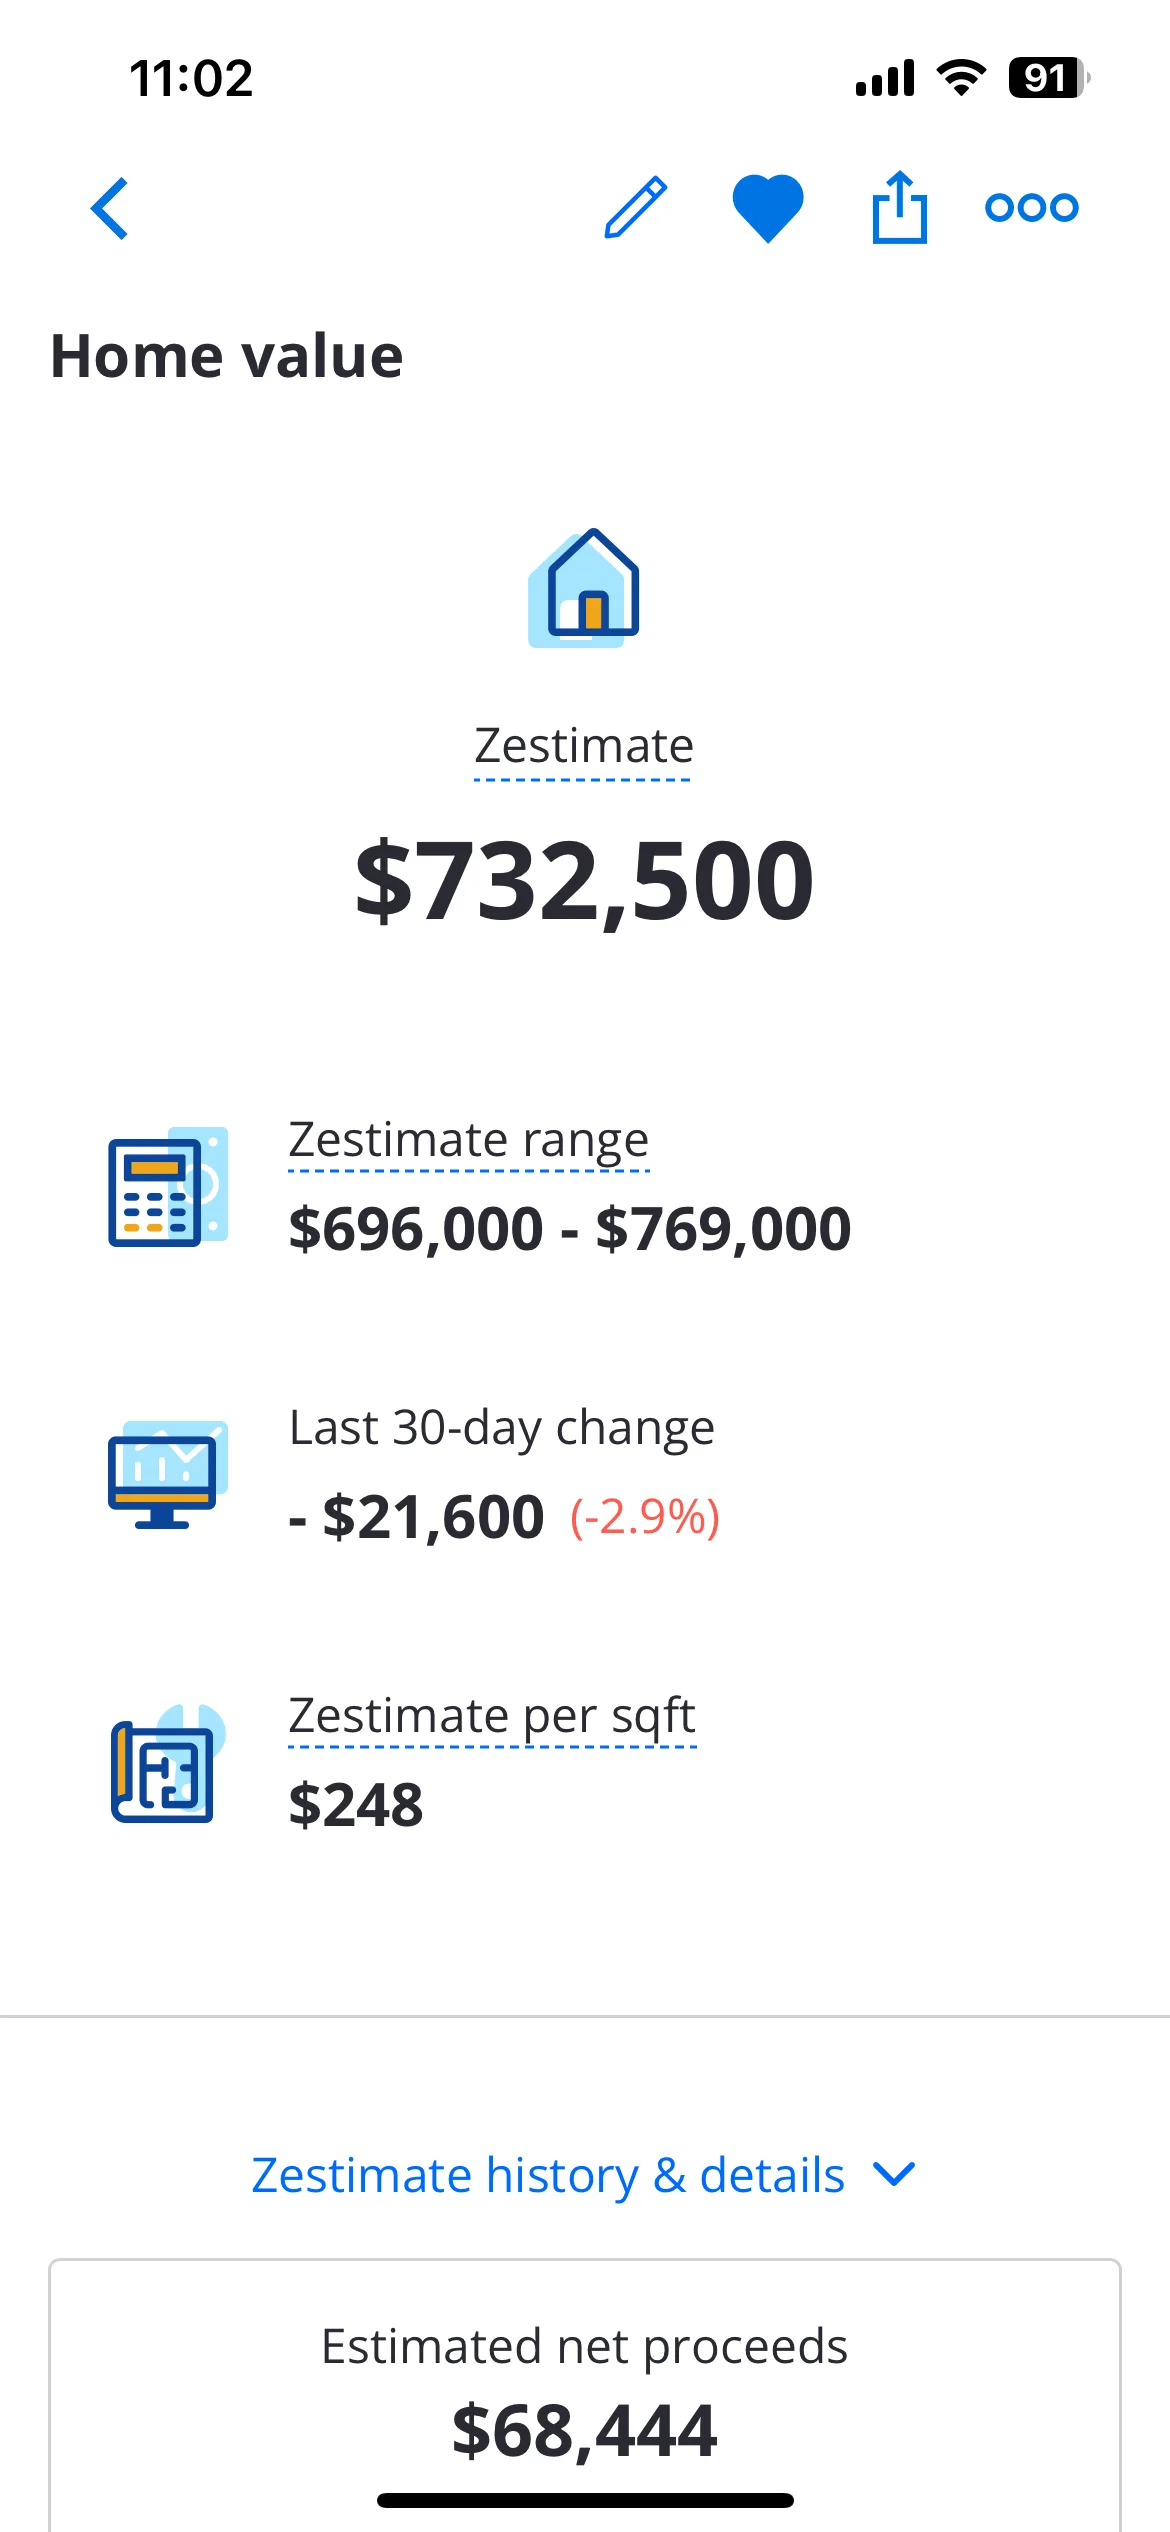Image resolution: width=1170 pixels, height=2532 pixels.
Task: Tap the $68,444 net proceeds amount
Action: click(585, 2431)
